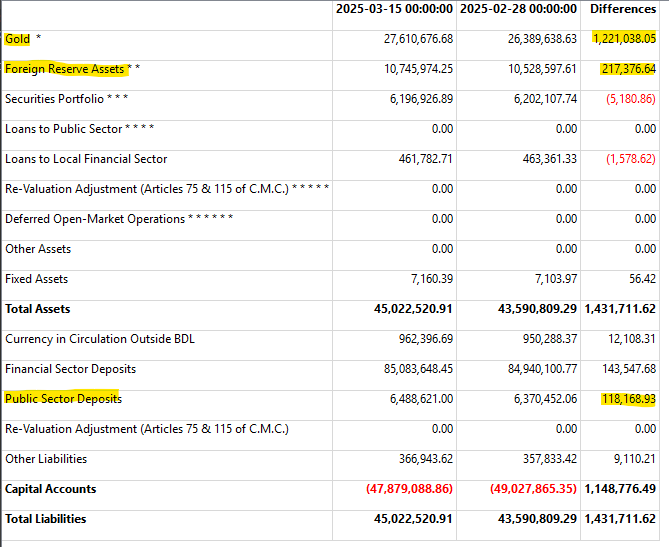Click Deferred Open-Market Operations label
The height and width of the screenshot is (547, 669).
pyautogui.click(x=119, y=219)
